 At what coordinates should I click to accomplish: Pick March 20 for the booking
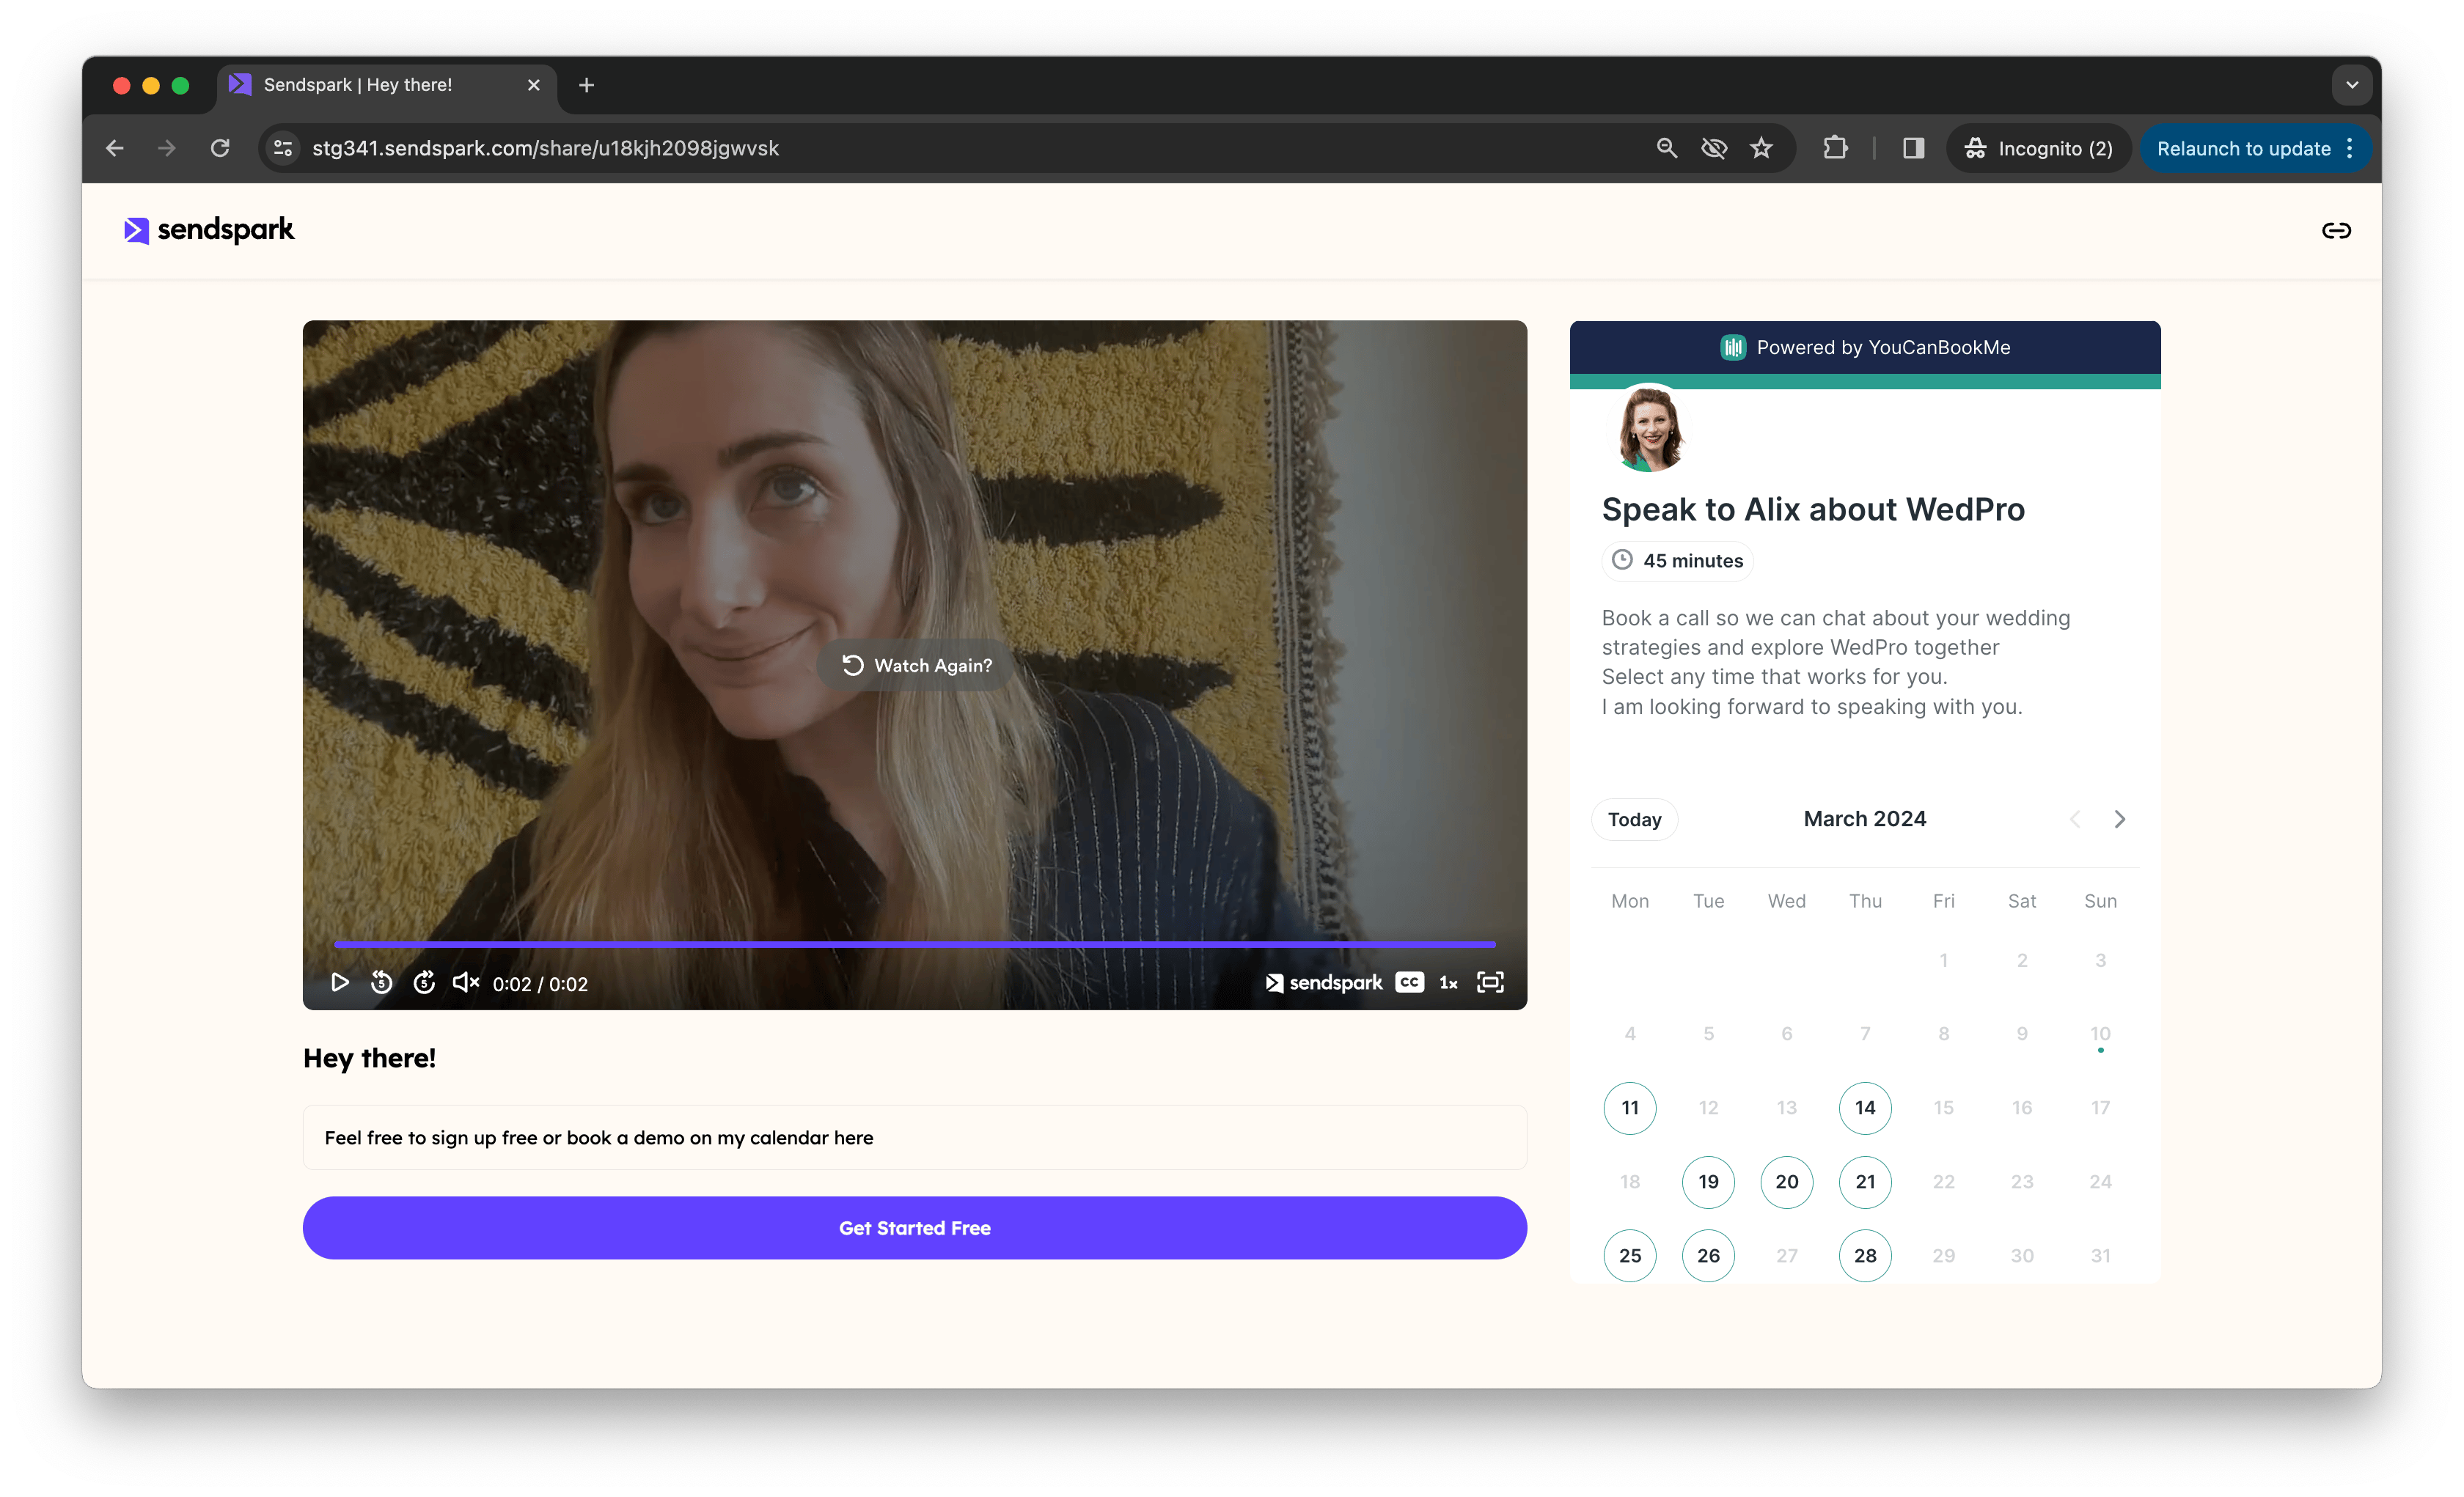coord(1787,1182)
